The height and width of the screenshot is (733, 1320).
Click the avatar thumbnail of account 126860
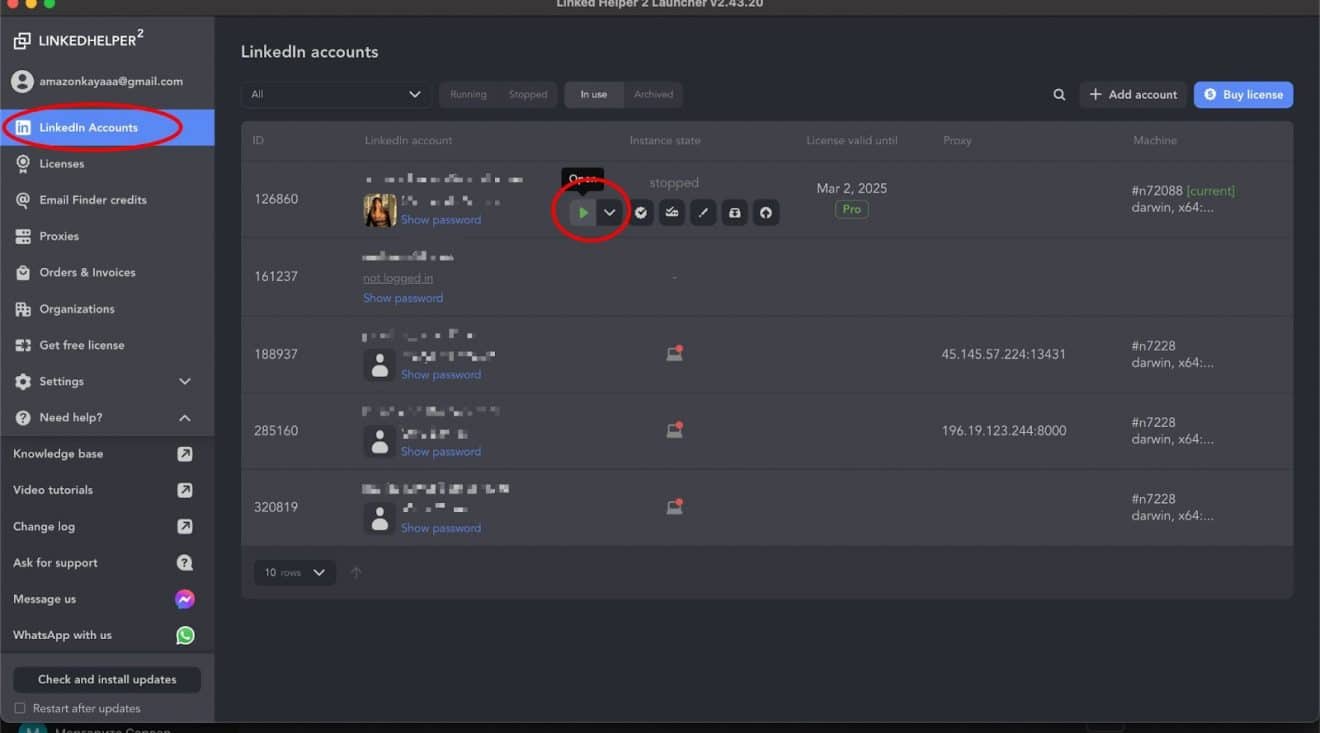(x=379, y=210)
